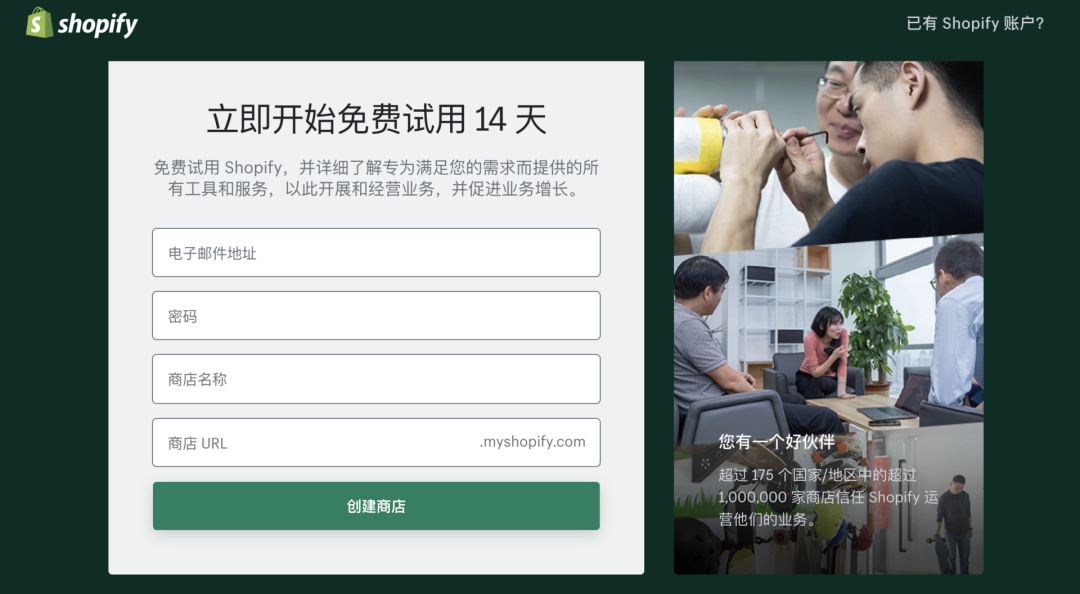Focus the 密码 password input field

click(x=376, y=316)
